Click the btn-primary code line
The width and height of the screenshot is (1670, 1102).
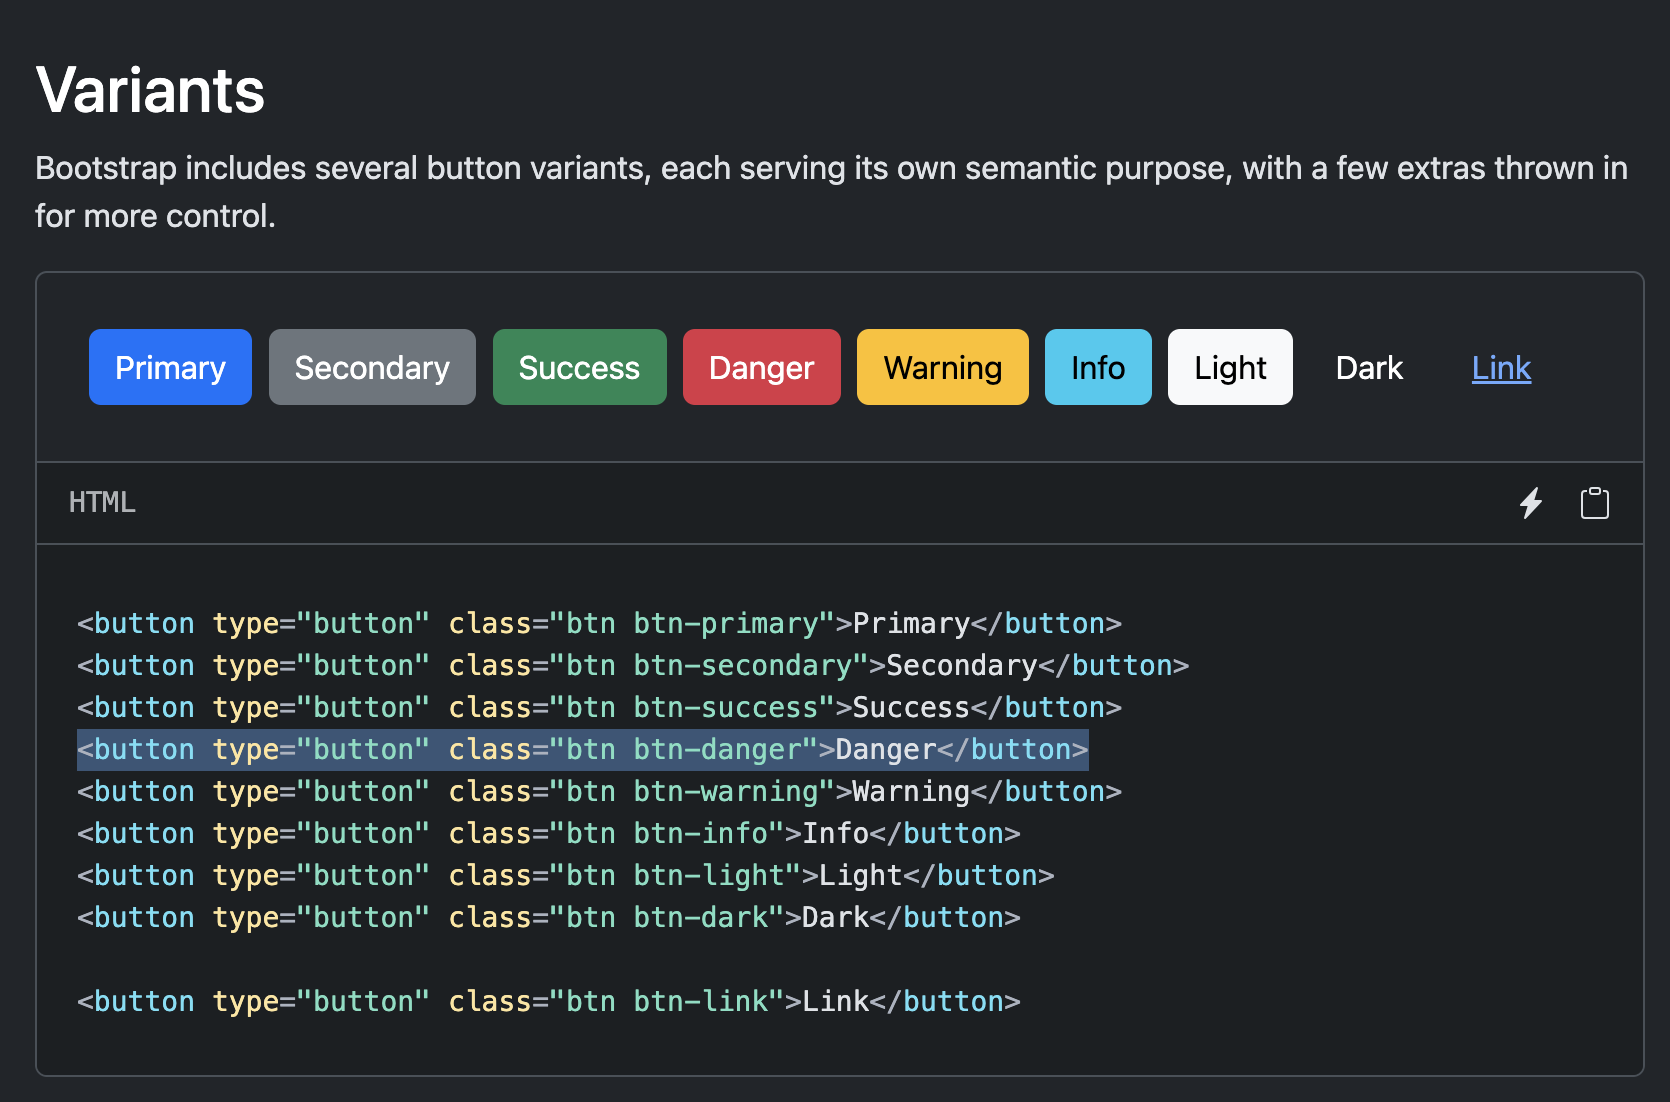pyautogui.click(x=599, y=624)
